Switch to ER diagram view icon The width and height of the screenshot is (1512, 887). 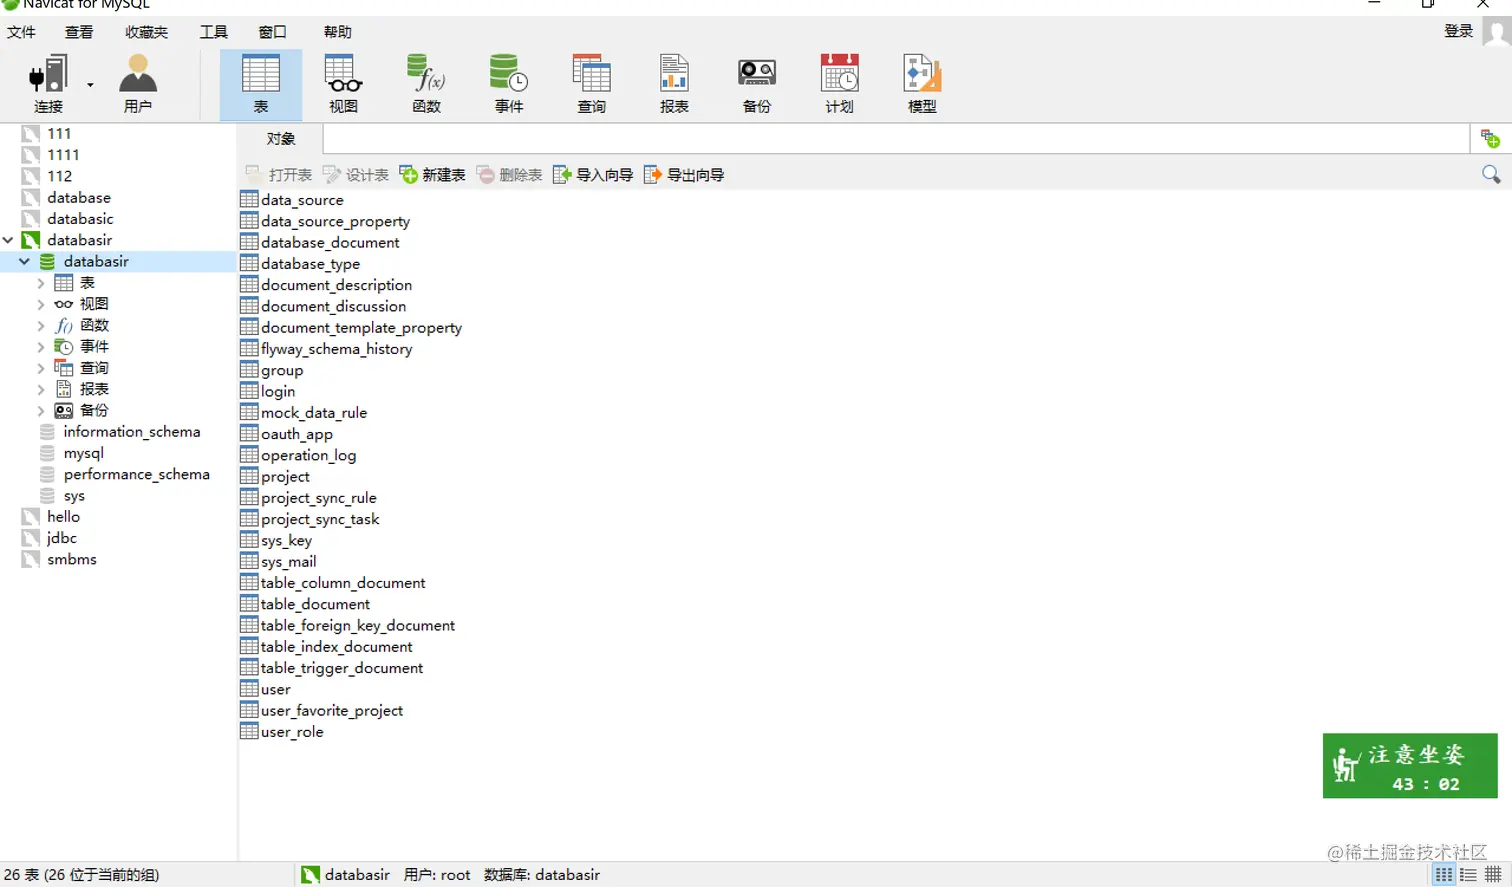(1493, 875)
